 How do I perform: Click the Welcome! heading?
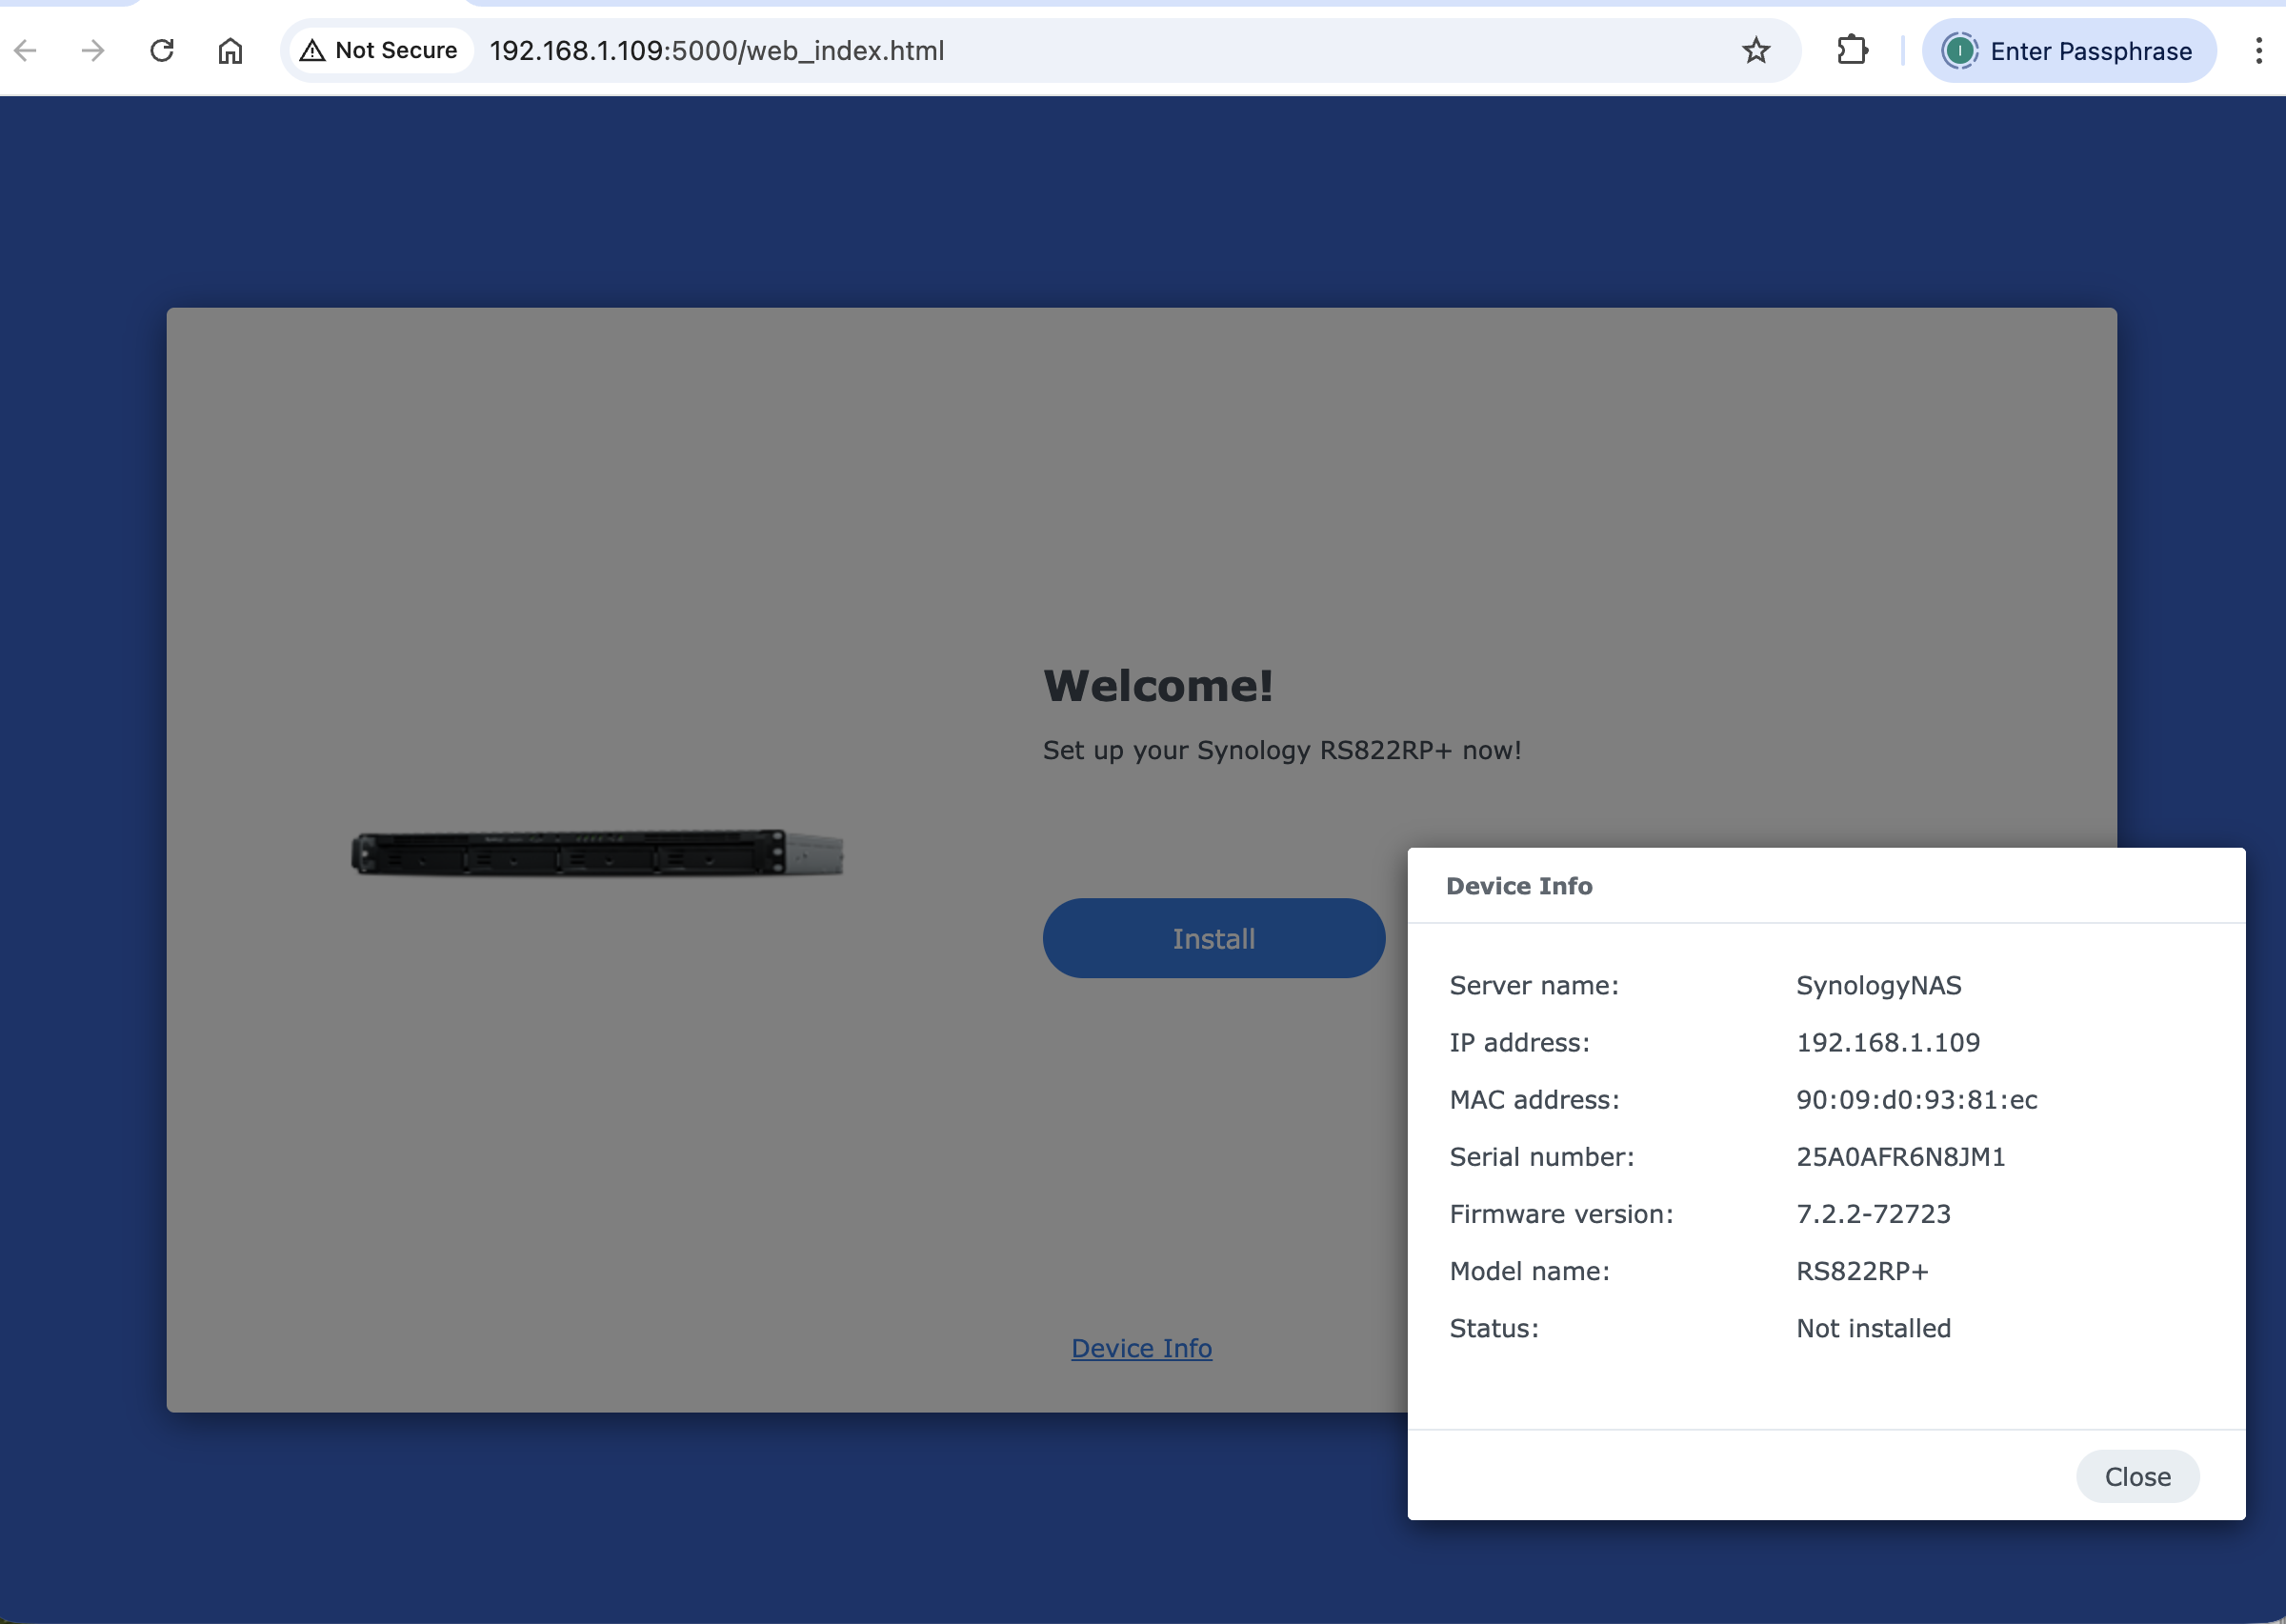click(1157, 686)
